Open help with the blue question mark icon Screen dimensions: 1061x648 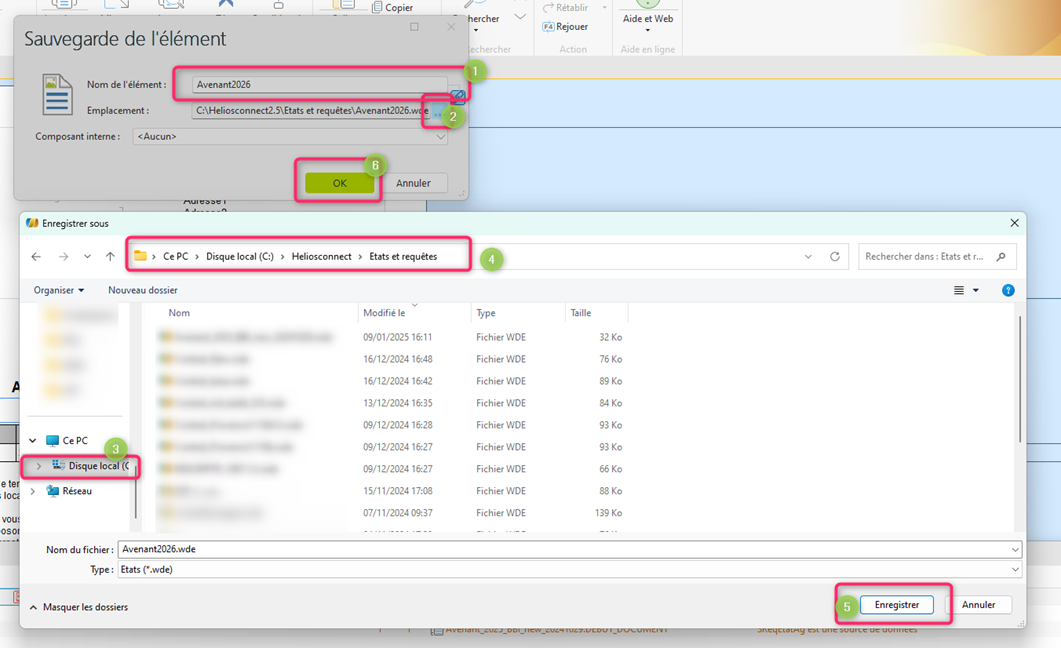pyautogui.click(x=1008, y=290)
